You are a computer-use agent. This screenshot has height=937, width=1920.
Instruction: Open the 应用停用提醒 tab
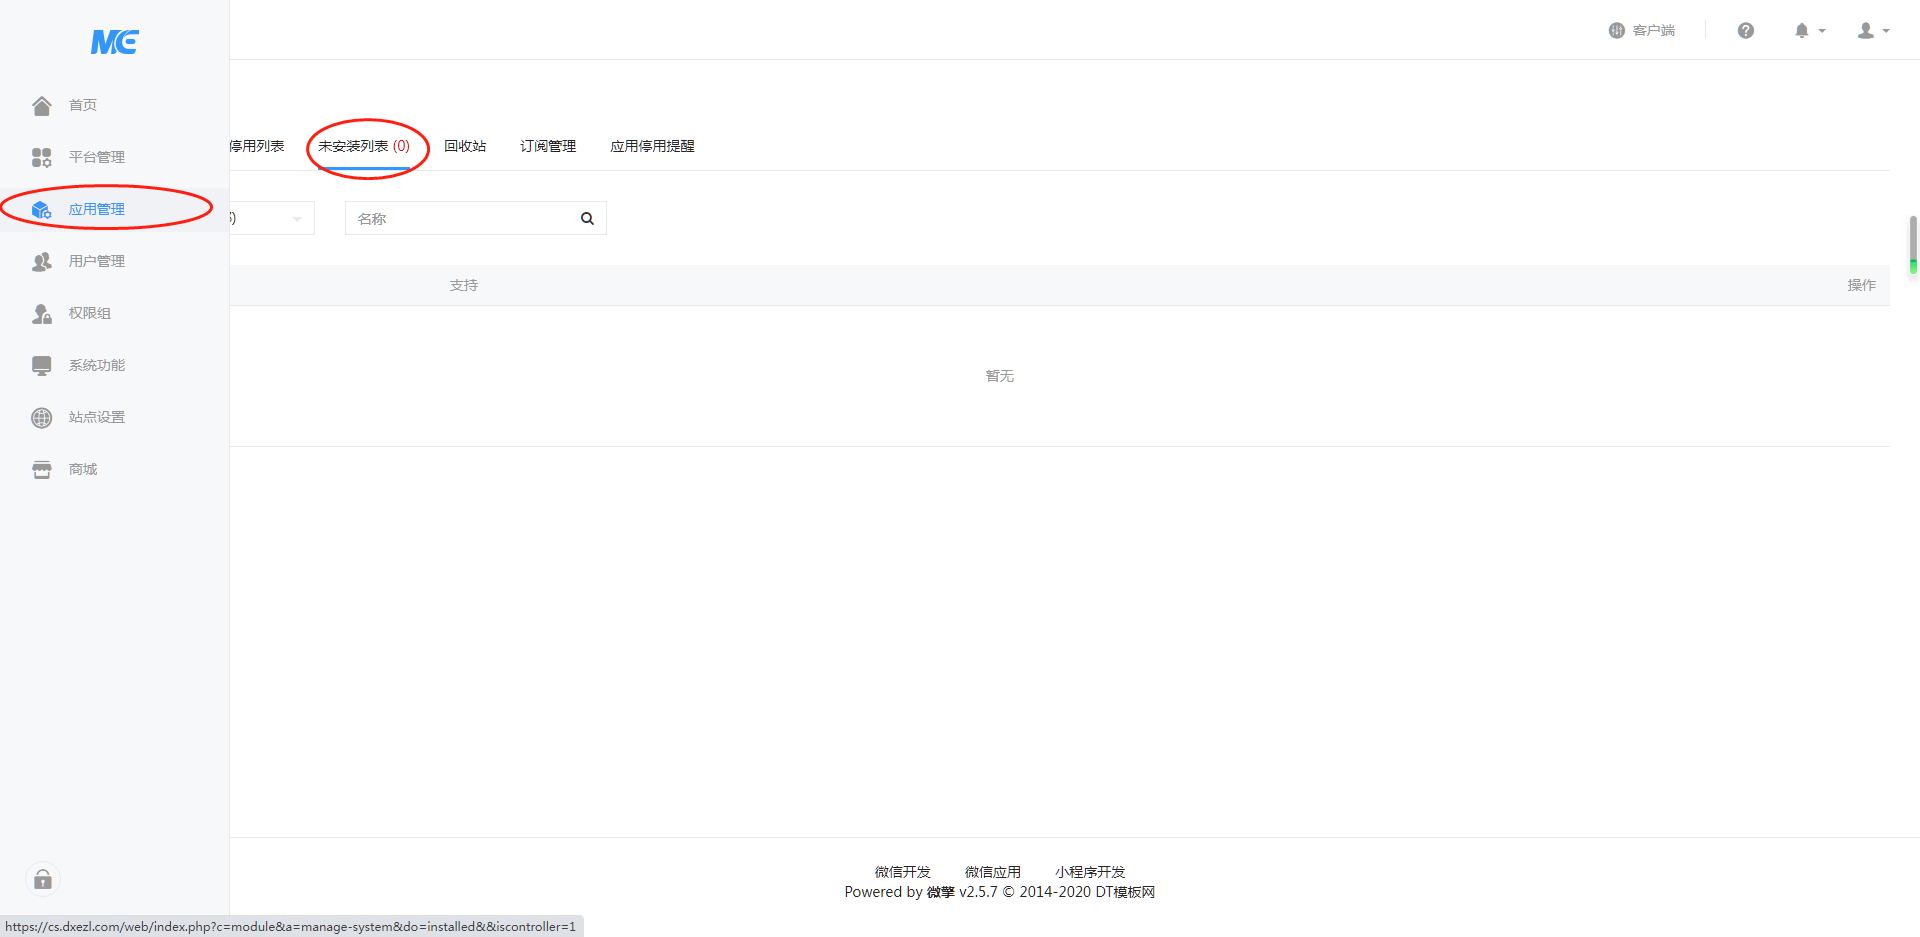click(652, 146)
